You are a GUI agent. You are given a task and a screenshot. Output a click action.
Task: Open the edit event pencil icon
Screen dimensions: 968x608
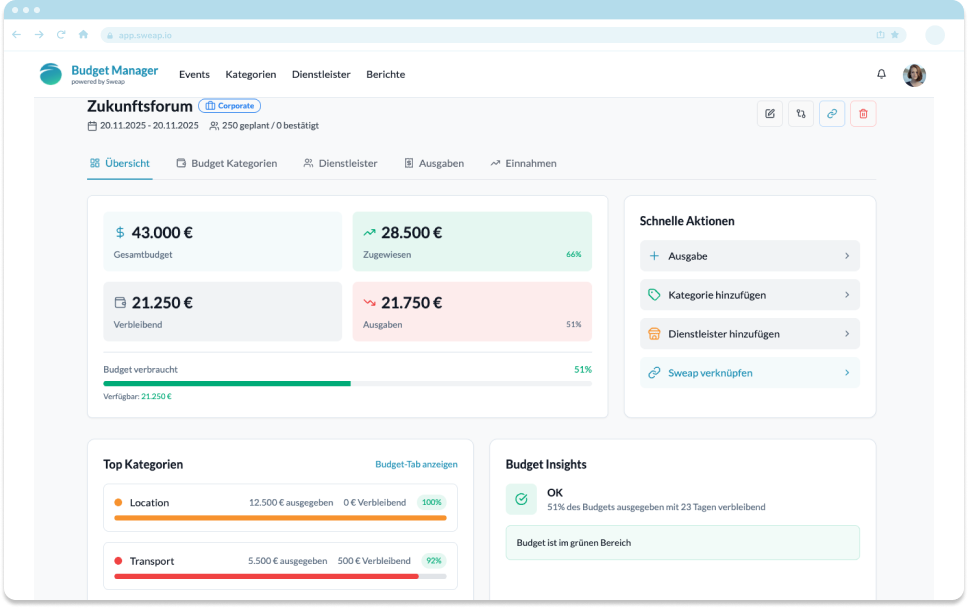click(x=769, y=114)
